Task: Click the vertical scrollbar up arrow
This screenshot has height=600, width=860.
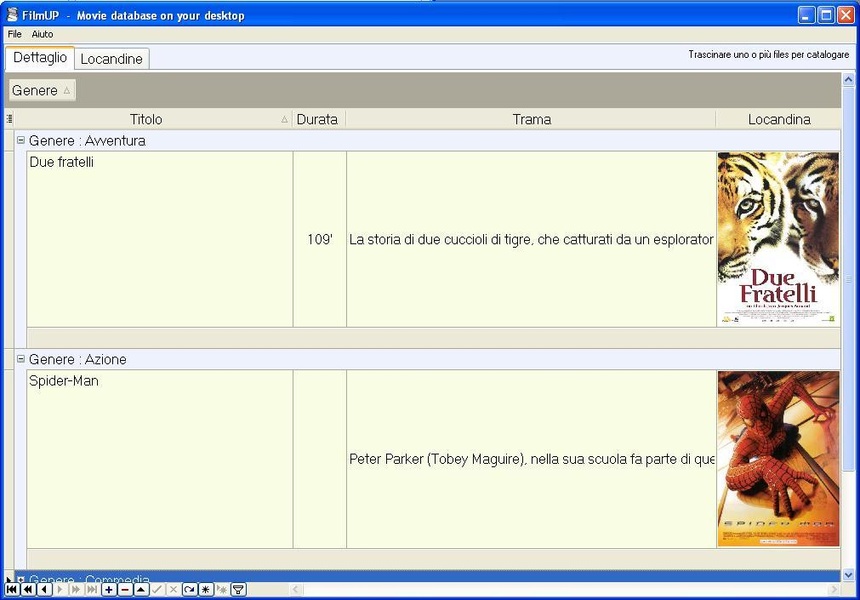Action: tap(848, 80)
